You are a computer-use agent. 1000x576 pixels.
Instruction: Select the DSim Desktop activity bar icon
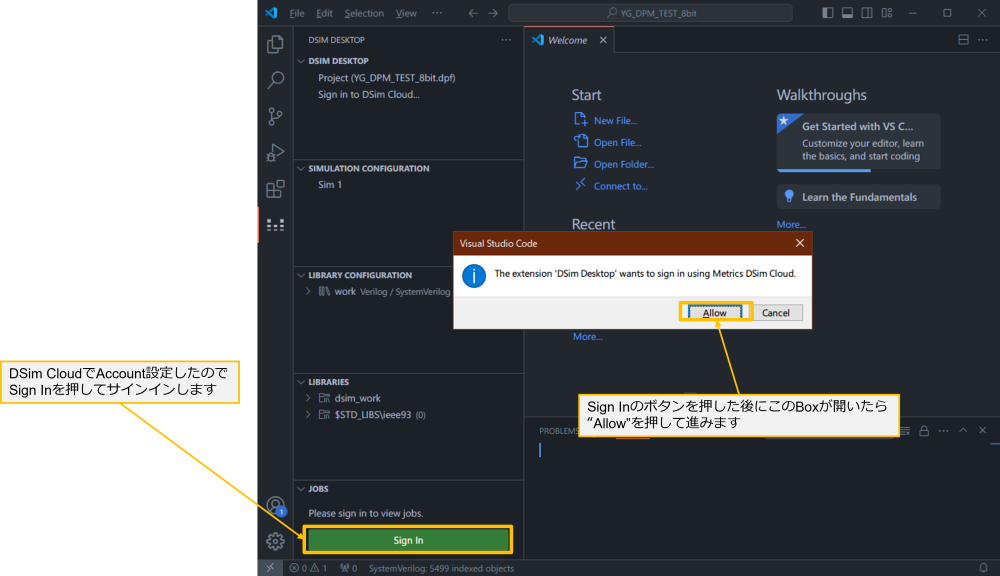tap(275, 225)
